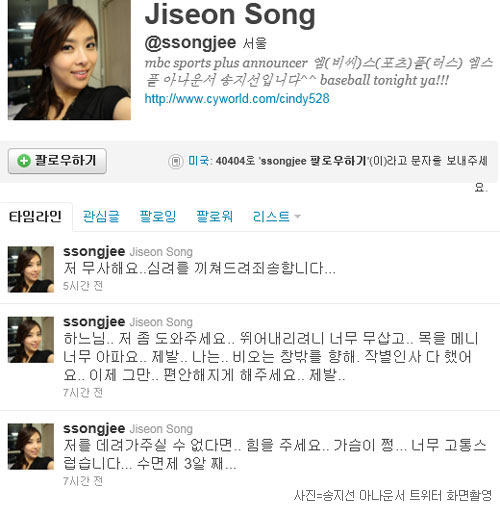The height and width of the screenshot is (505, 500).
Task: Open the 팔로잉 tab
Action: [x=158, y=217]
